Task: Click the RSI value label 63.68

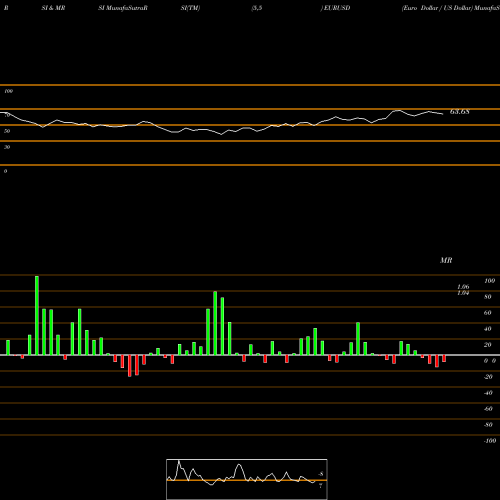Action: tap(460, 112)
